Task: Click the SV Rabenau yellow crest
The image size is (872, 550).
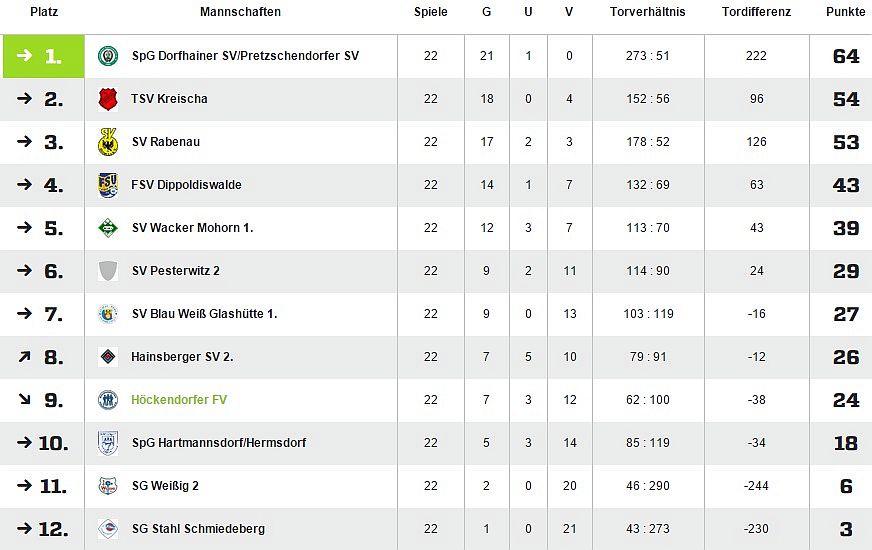Action: click(x=108, y=142)
